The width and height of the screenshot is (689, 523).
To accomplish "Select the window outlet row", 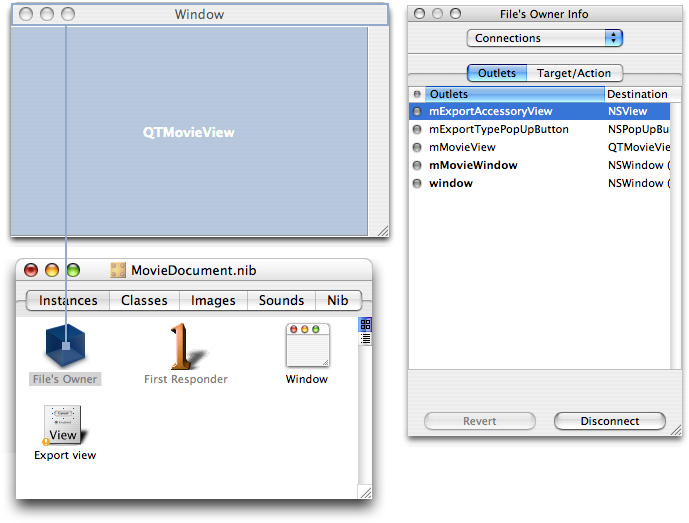I will (x=540, y=183).
